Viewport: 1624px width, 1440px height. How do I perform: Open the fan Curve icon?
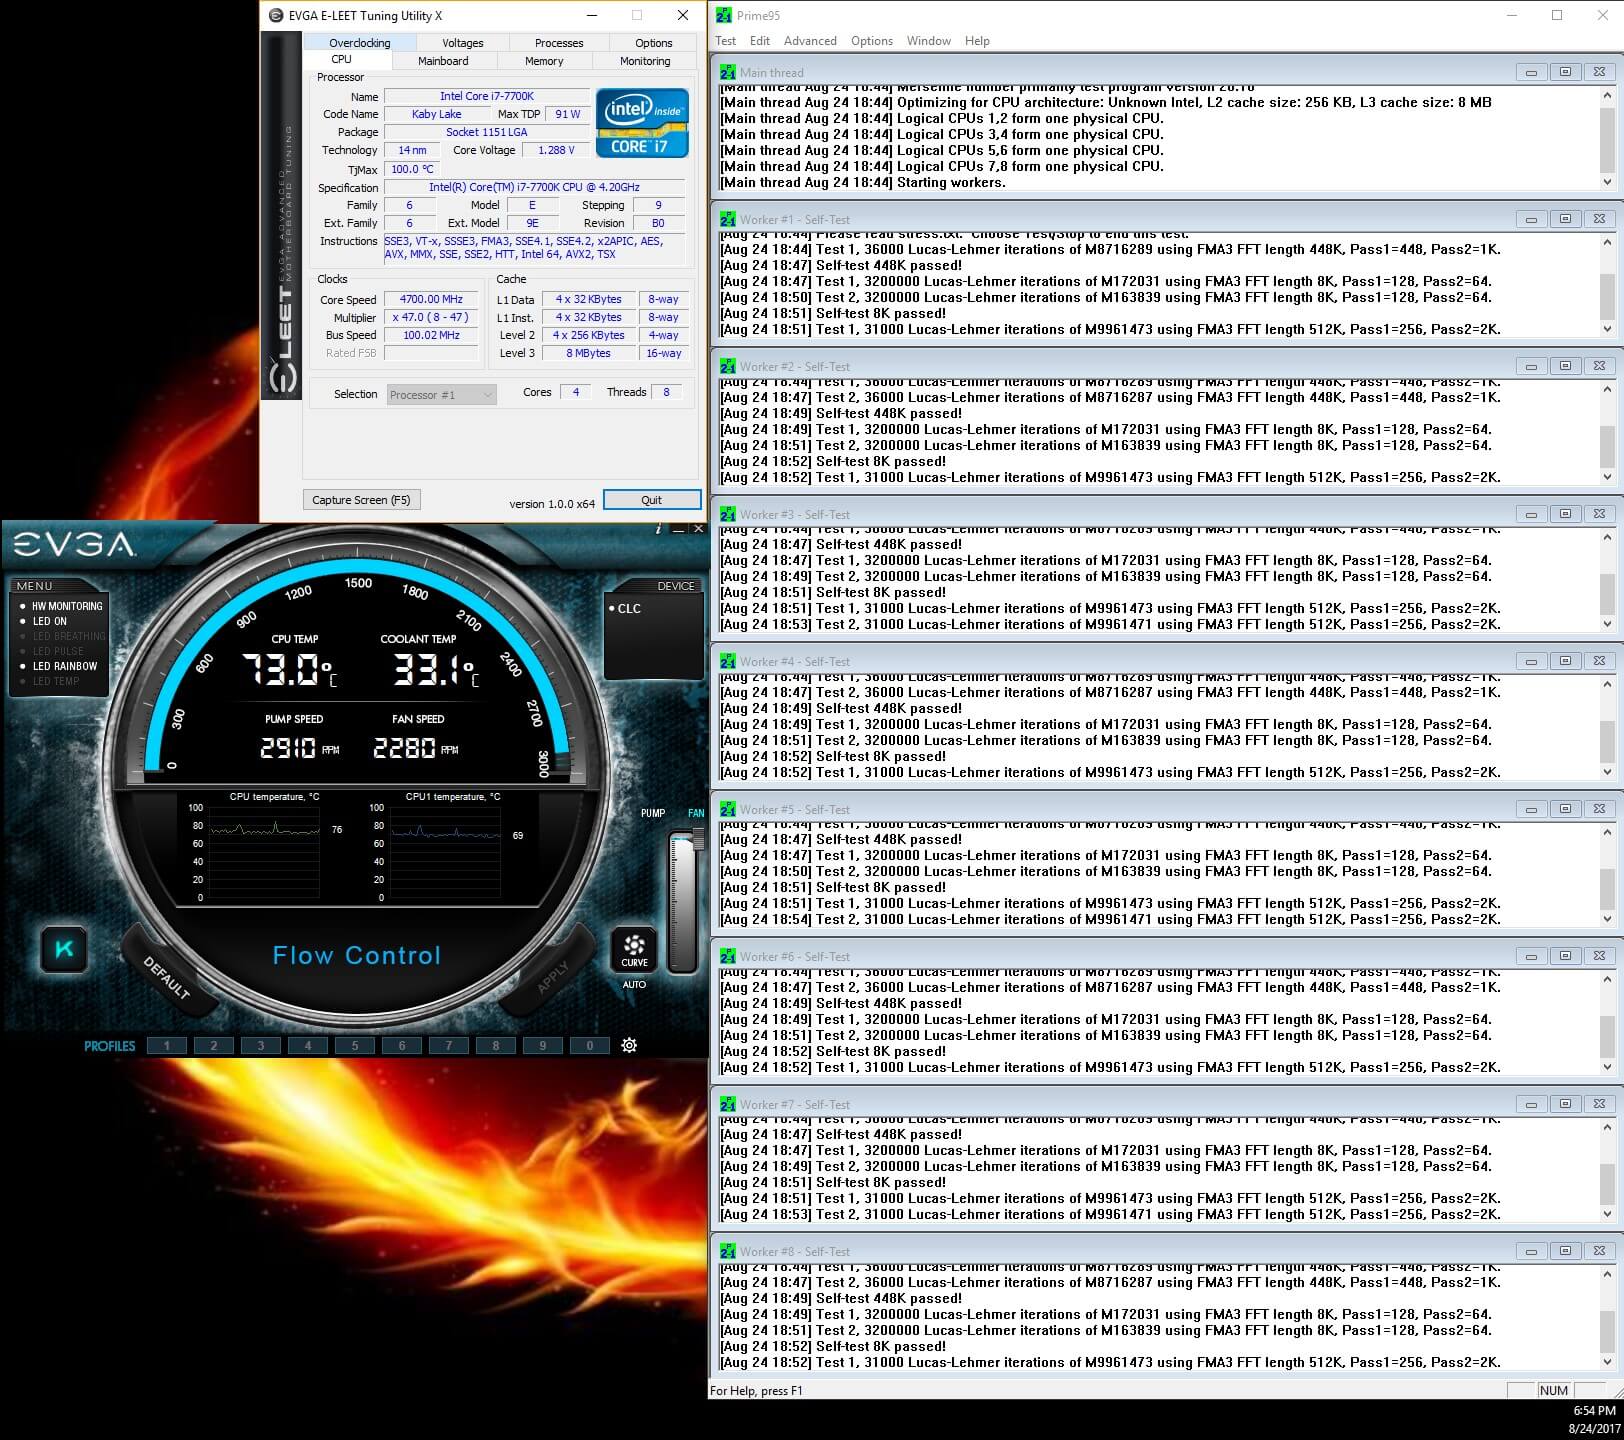tap(634, 949)
